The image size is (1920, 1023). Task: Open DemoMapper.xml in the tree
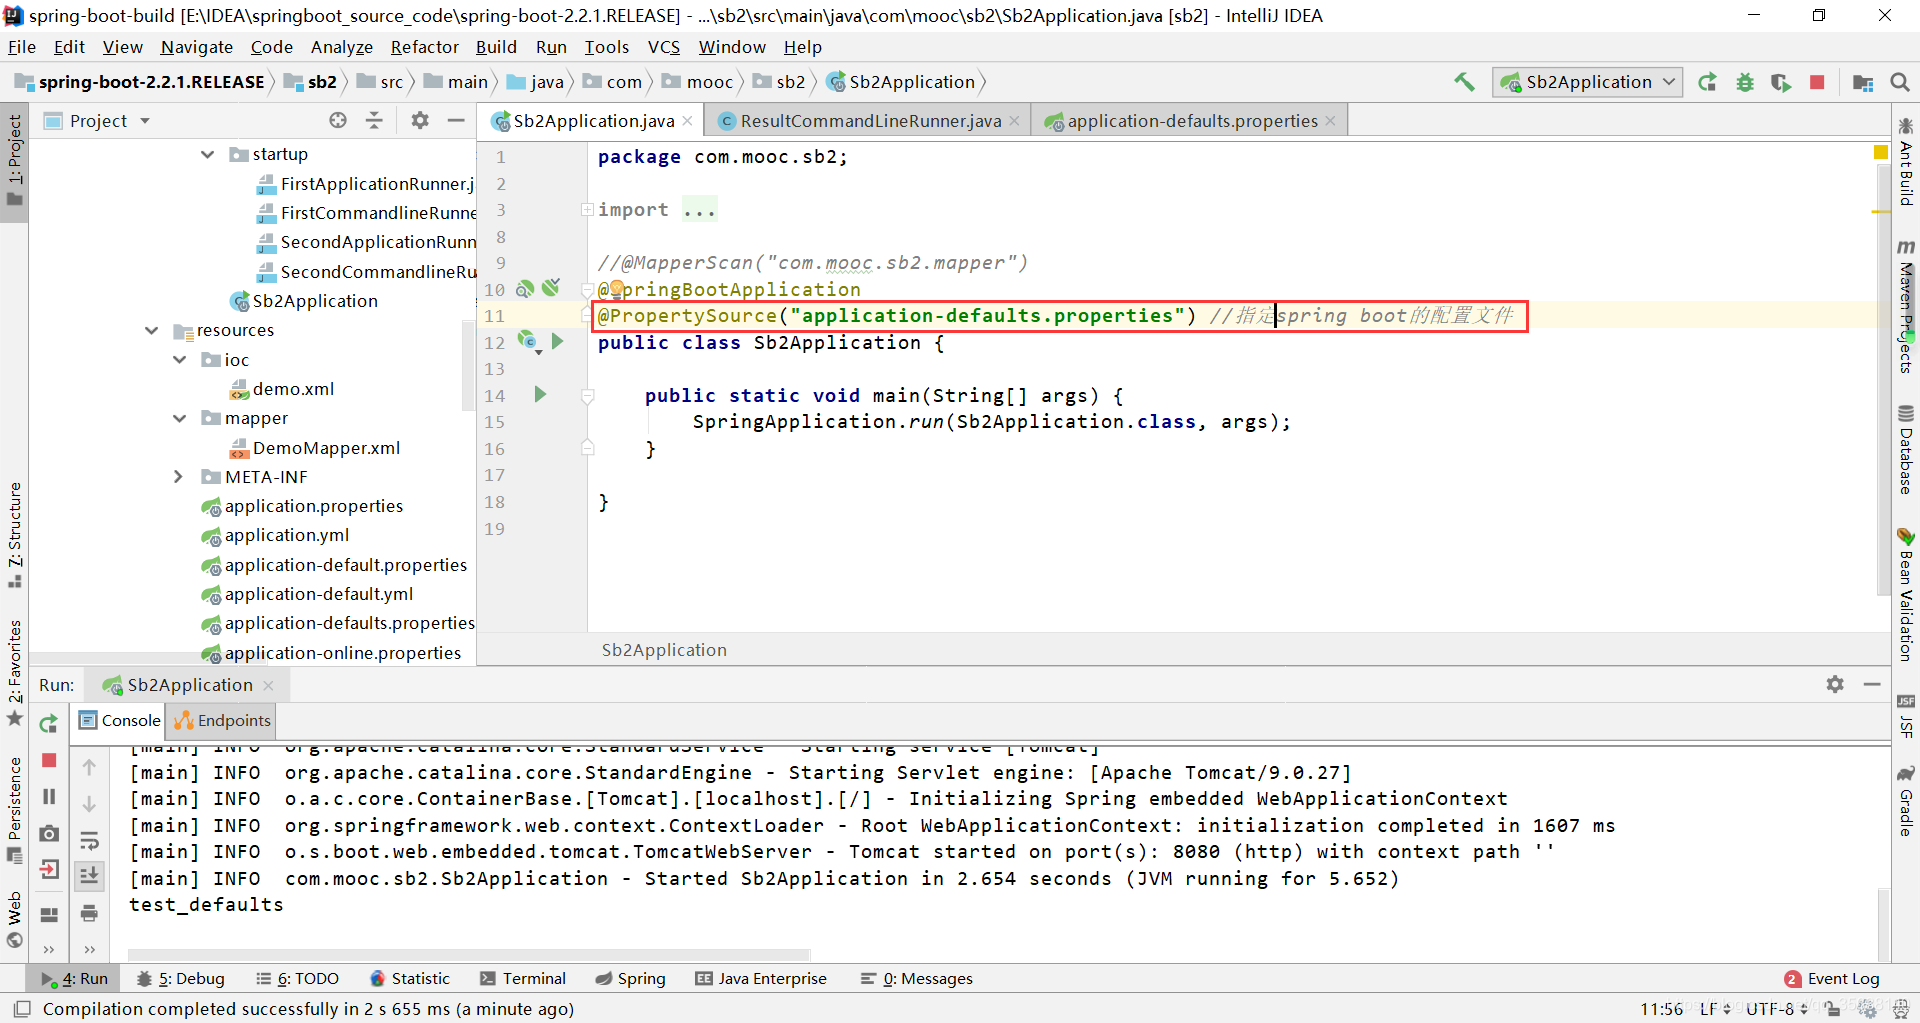tap(315, 448)
